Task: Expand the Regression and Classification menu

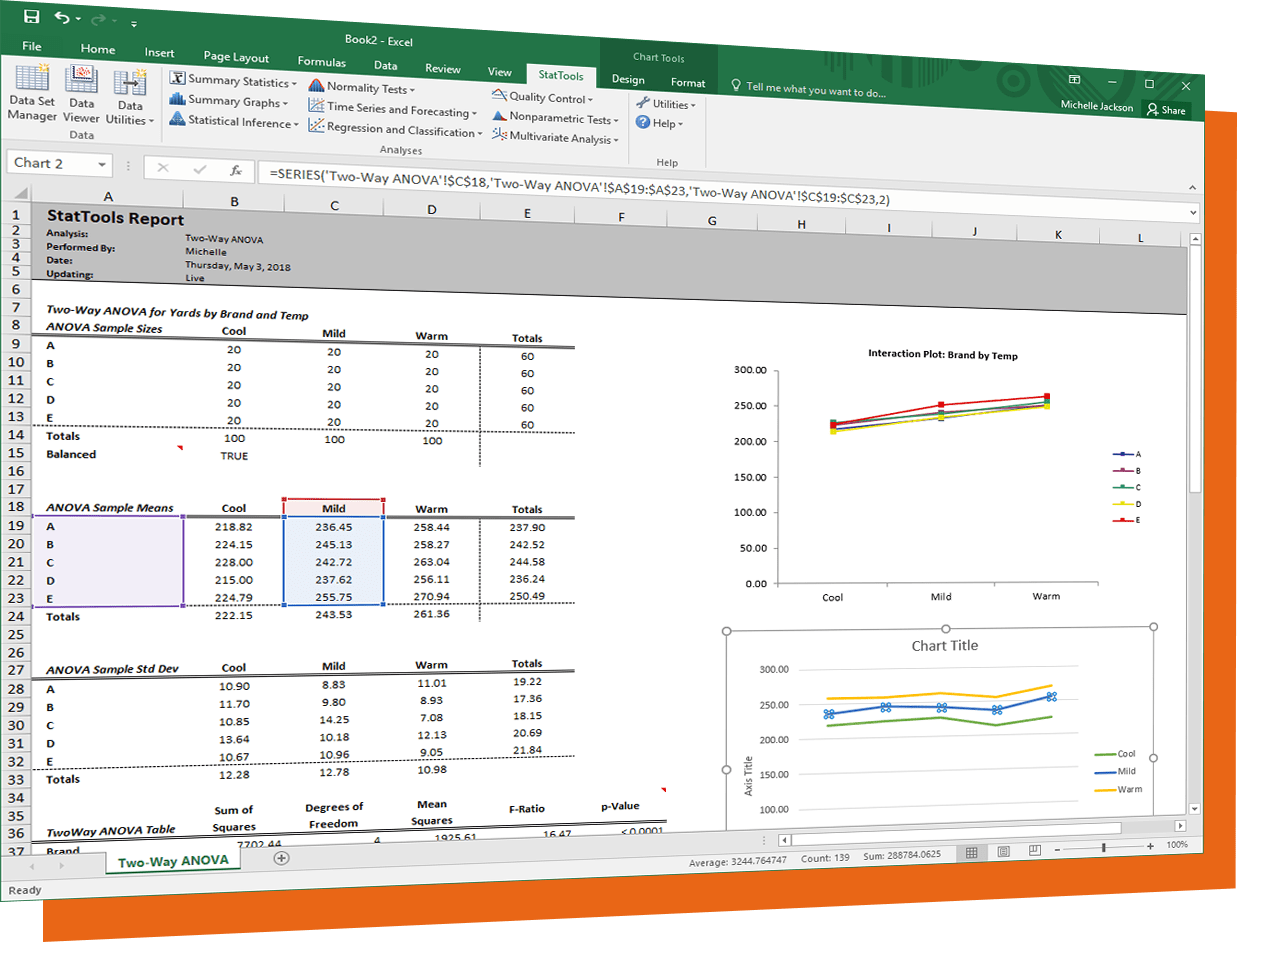Action: click(x=396, y=130)
